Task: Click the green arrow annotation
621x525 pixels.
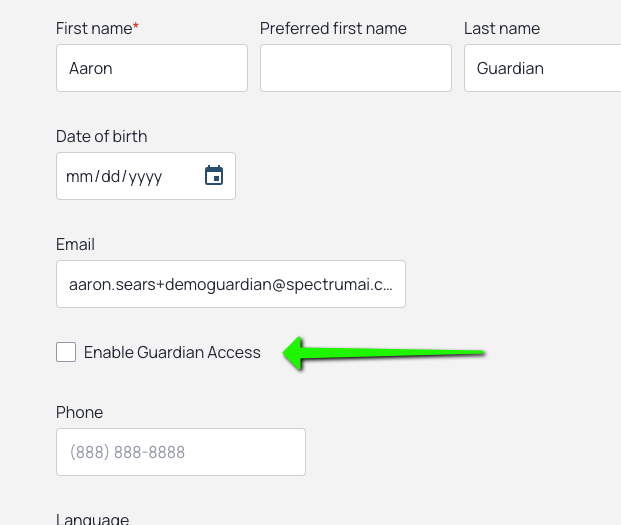Action: 383,353
